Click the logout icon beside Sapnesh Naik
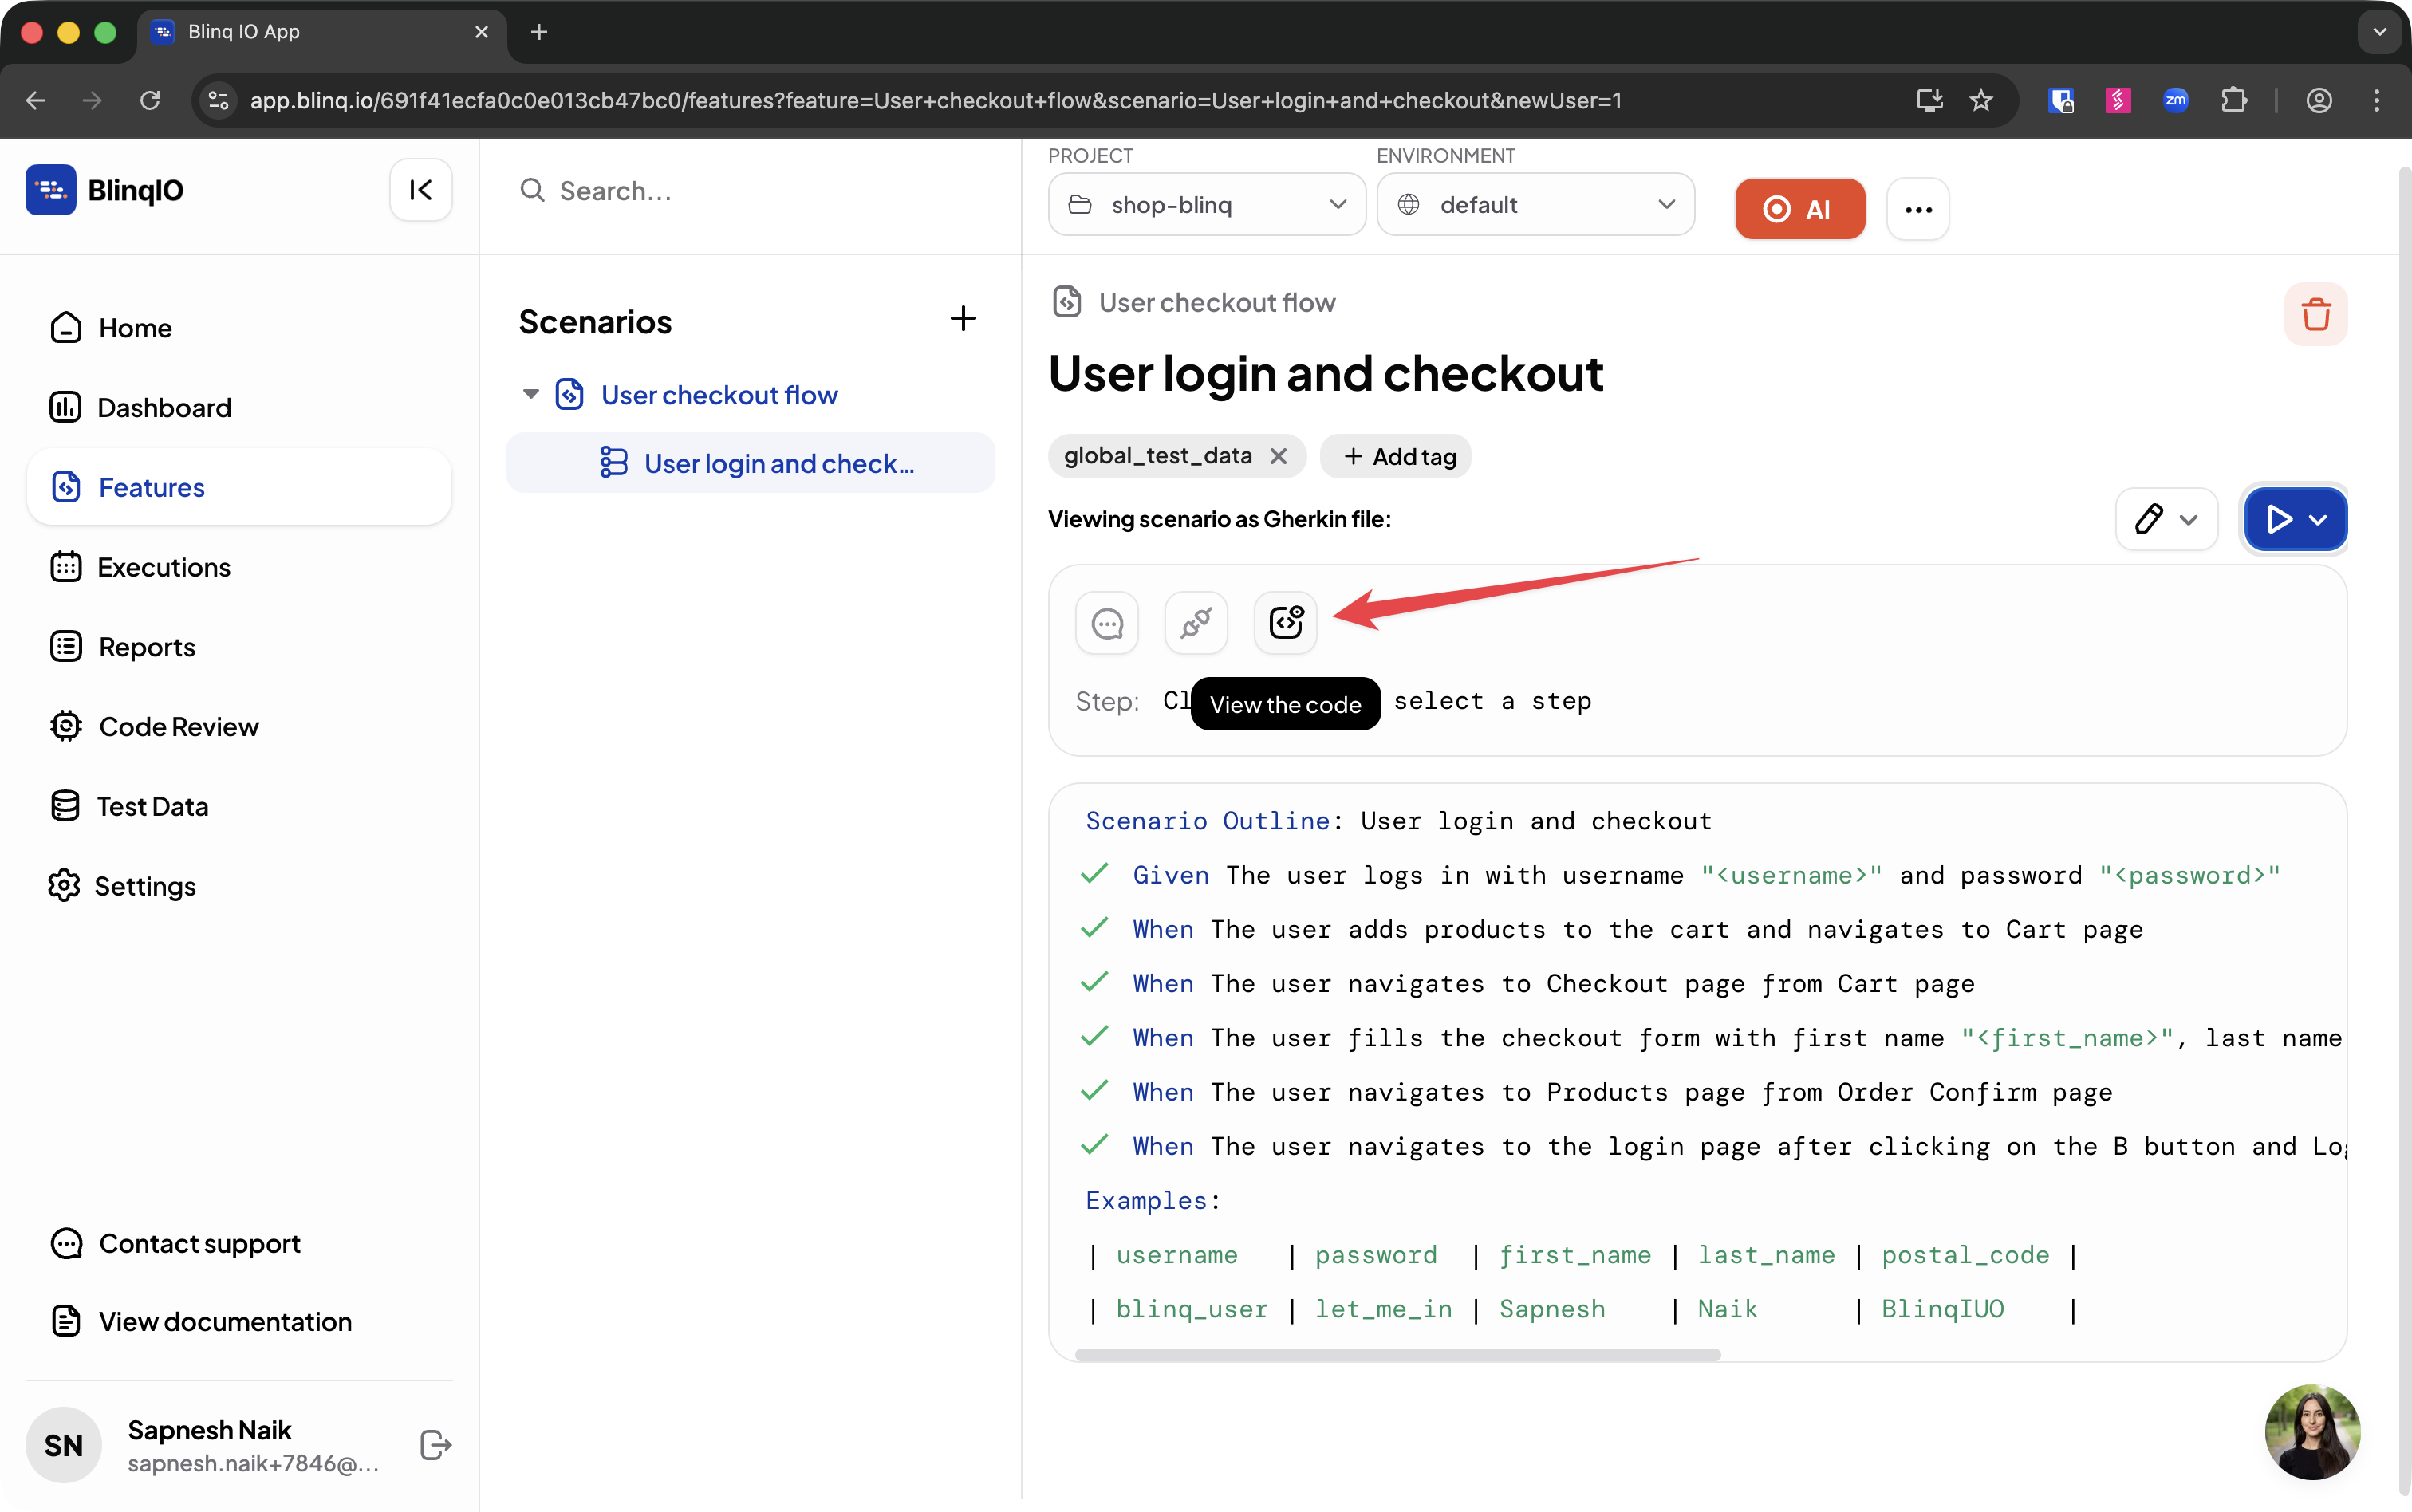Viewport: 2412px width, 1512px height. 435,1444
